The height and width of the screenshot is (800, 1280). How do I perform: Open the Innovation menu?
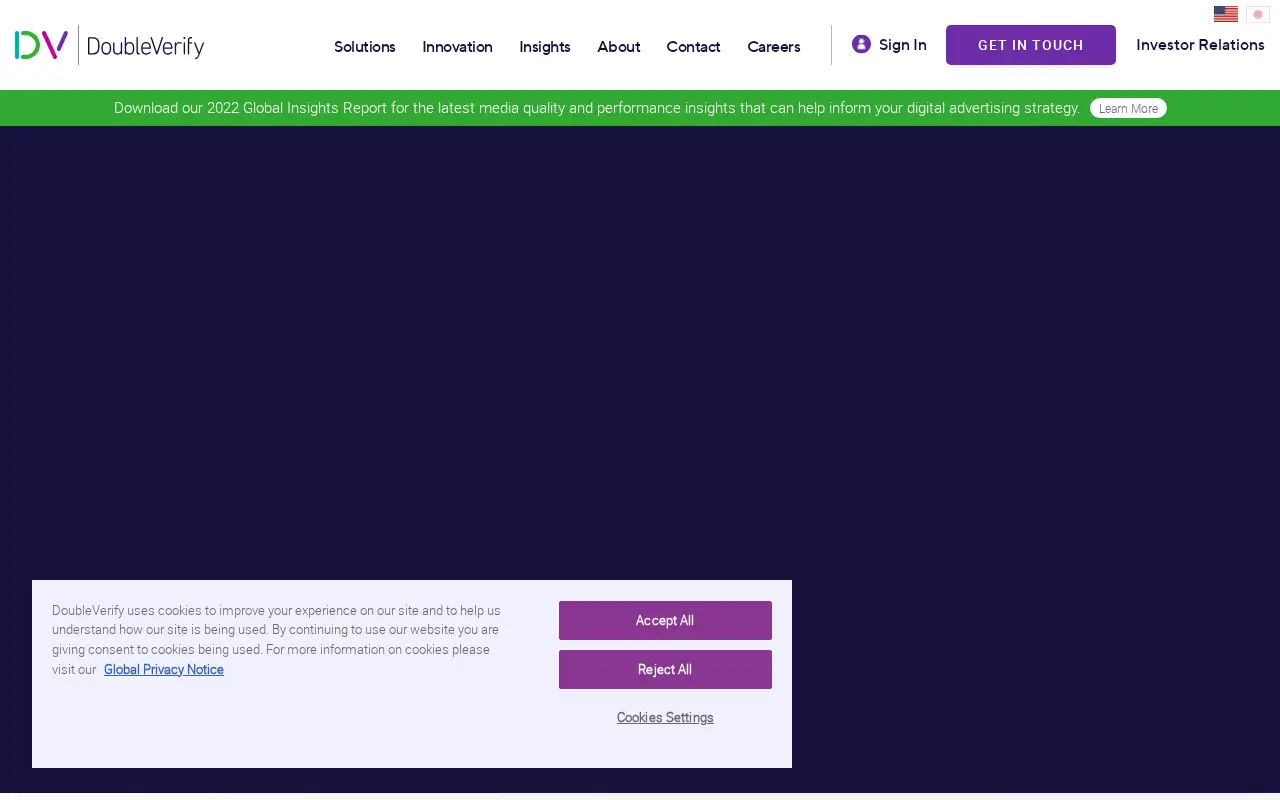pos(457,47)
